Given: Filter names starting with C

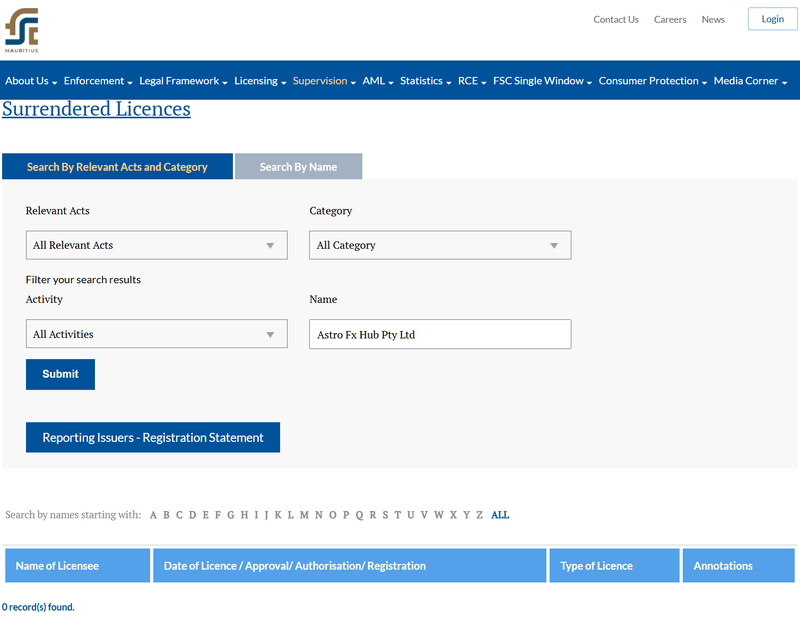Looking at the screenshot, I should (179, 515).
